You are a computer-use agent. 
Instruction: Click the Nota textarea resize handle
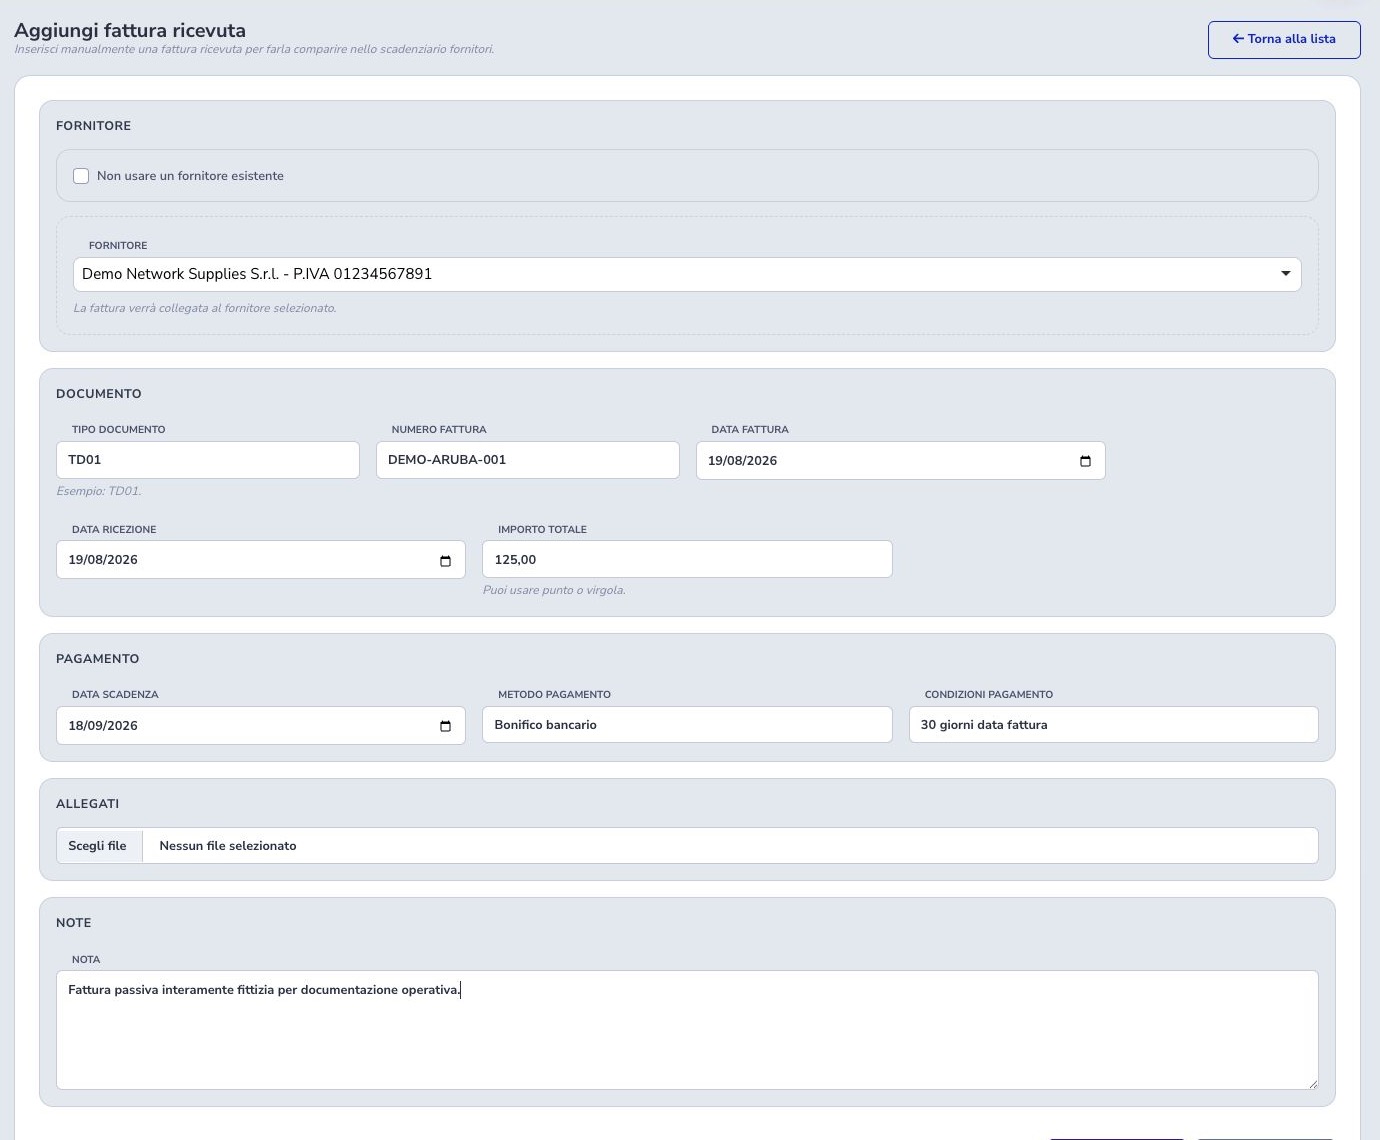pos(1312,1083)
